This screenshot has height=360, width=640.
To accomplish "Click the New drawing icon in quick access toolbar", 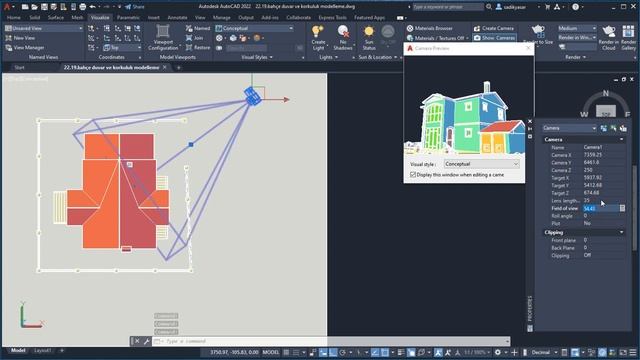I will pos(25,7).
